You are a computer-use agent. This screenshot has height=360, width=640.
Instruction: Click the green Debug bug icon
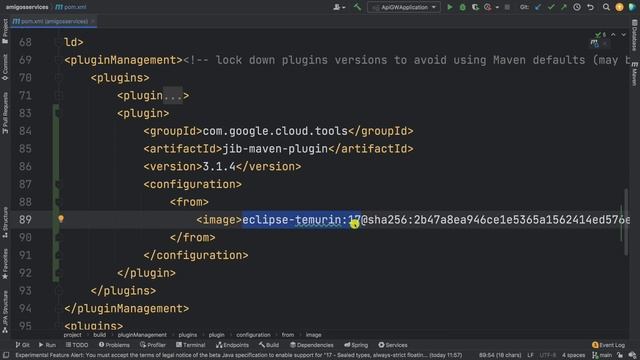tap(462, 7)
